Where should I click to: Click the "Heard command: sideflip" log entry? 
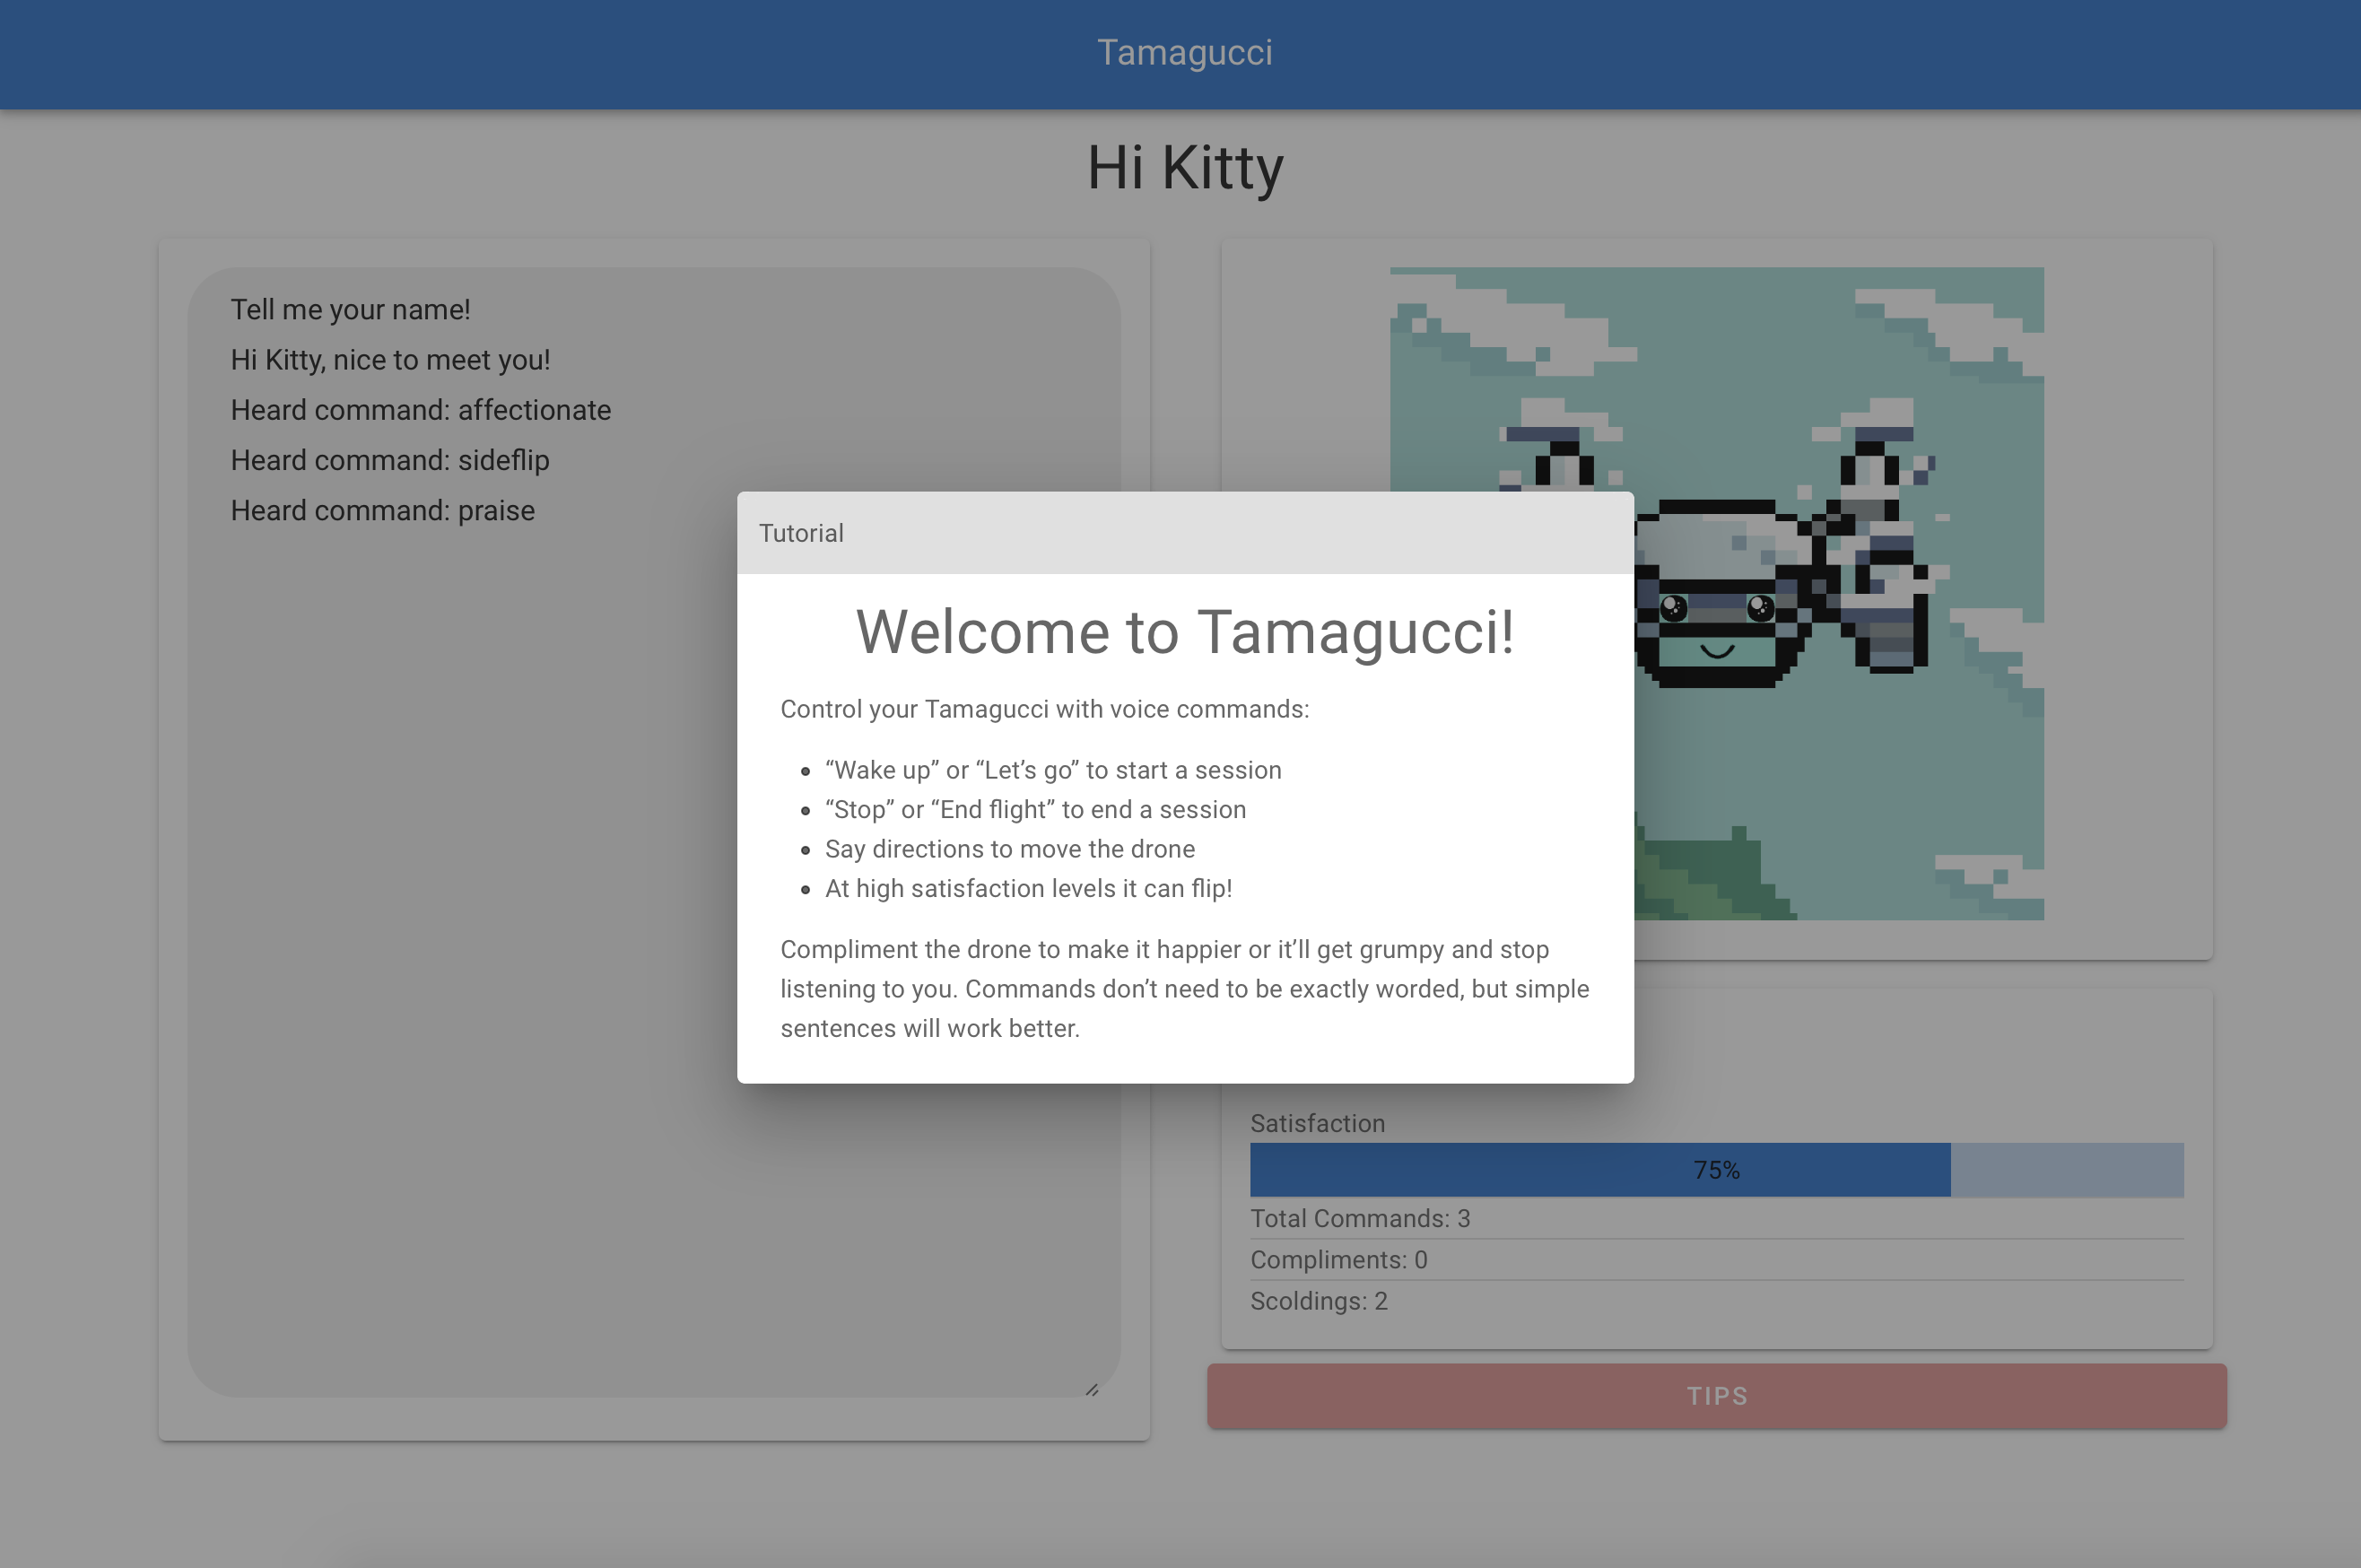click(390, 460)
